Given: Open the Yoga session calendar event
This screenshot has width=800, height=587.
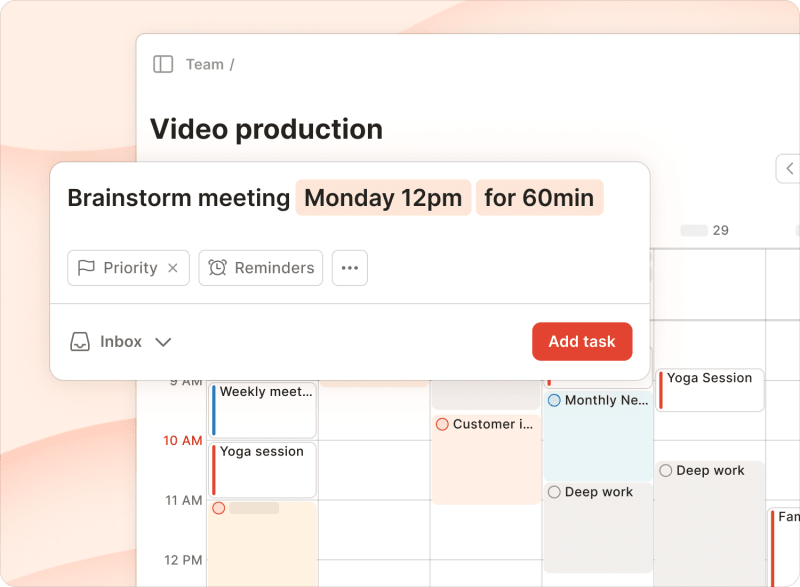Looking at the screenshot, I should [262, 470].
